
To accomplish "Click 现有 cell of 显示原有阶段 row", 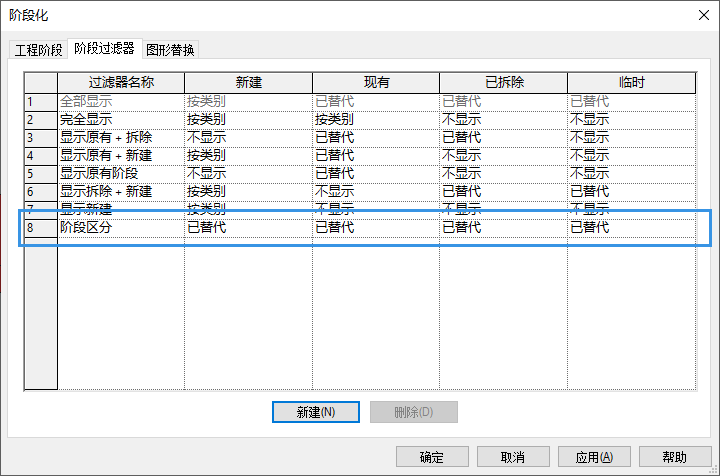I will [x=376, y=174].
